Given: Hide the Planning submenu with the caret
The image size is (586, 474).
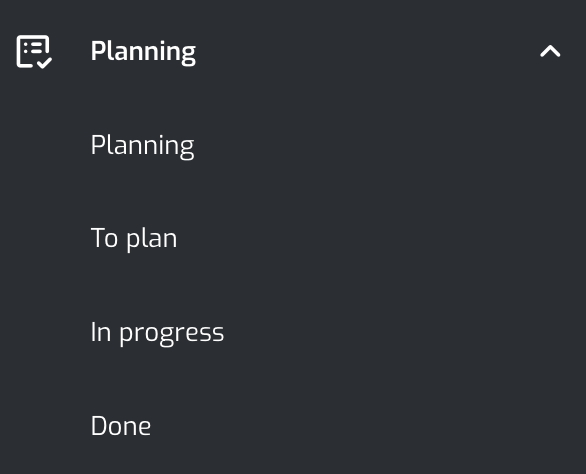Looking at the screenshot, I should [x=550, y=51].
